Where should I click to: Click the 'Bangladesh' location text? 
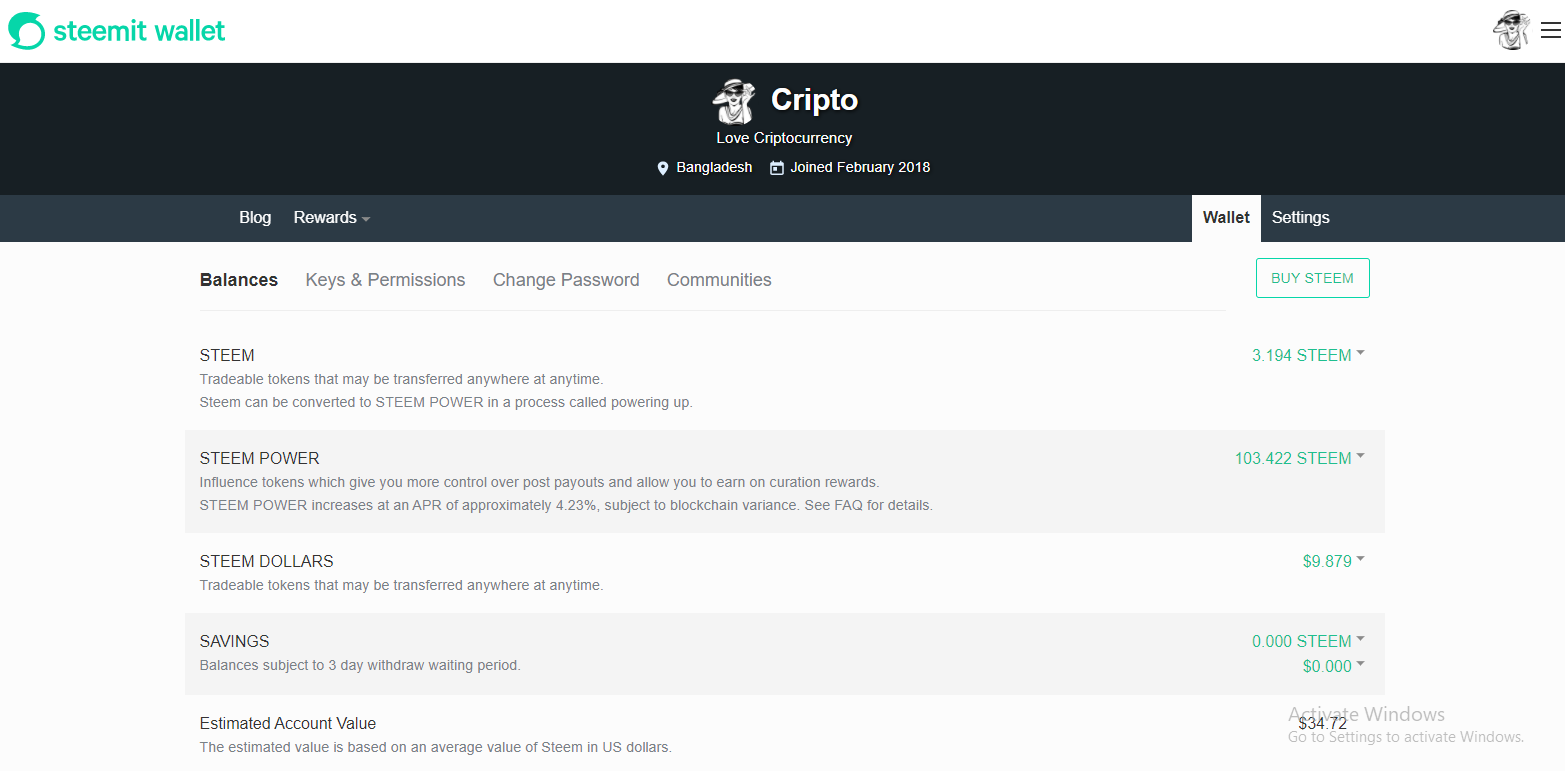click(714, 168)
